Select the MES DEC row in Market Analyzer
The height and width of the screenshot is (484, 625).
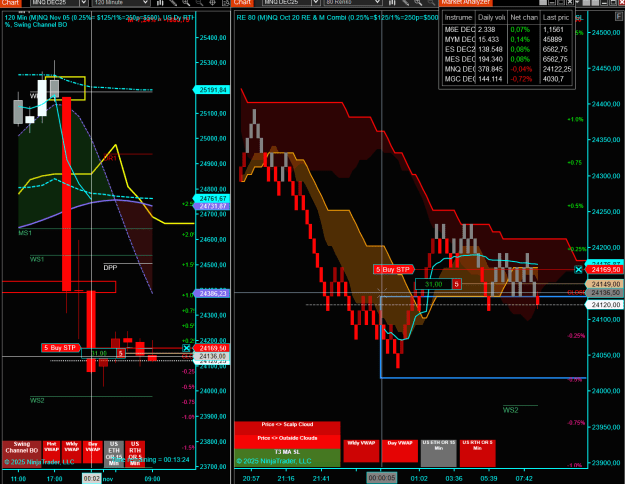coord(507,59)
